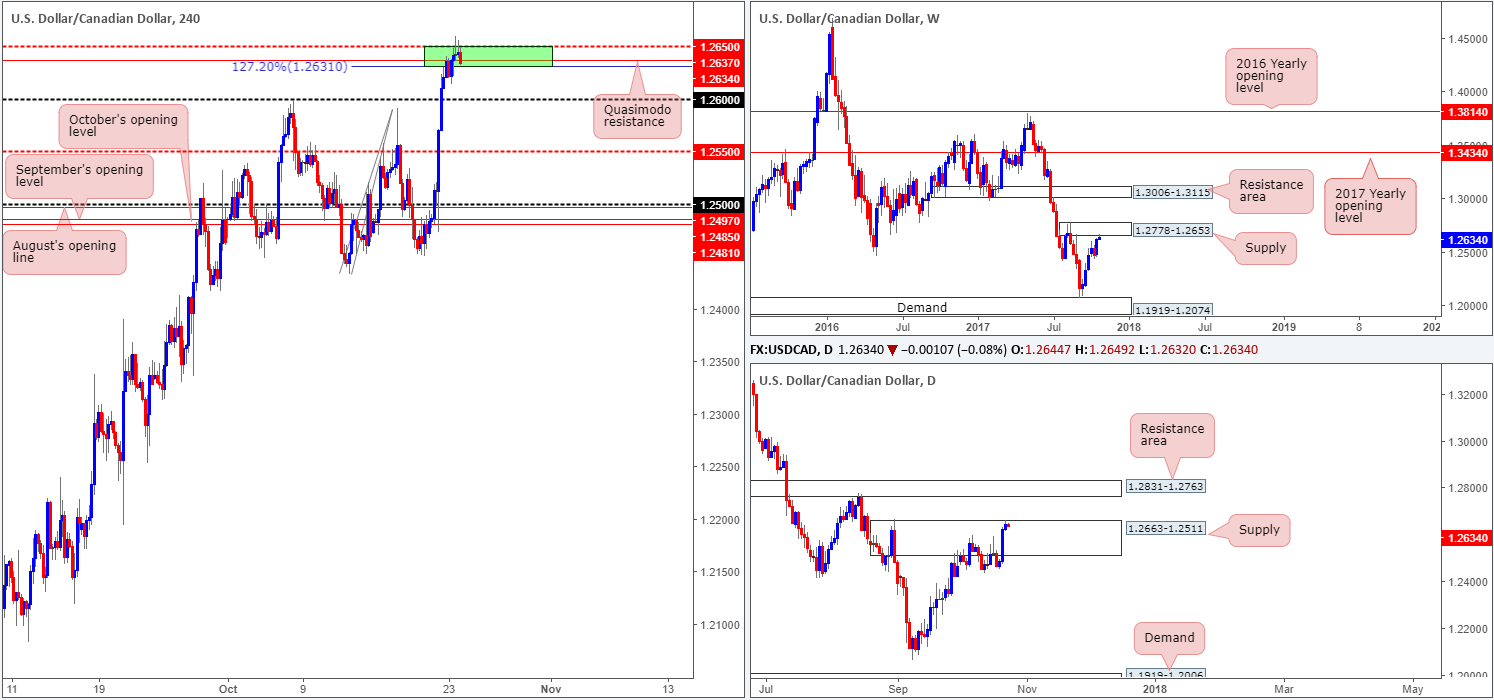Click the Mar date label on daily chart

tap(1282, 689)
